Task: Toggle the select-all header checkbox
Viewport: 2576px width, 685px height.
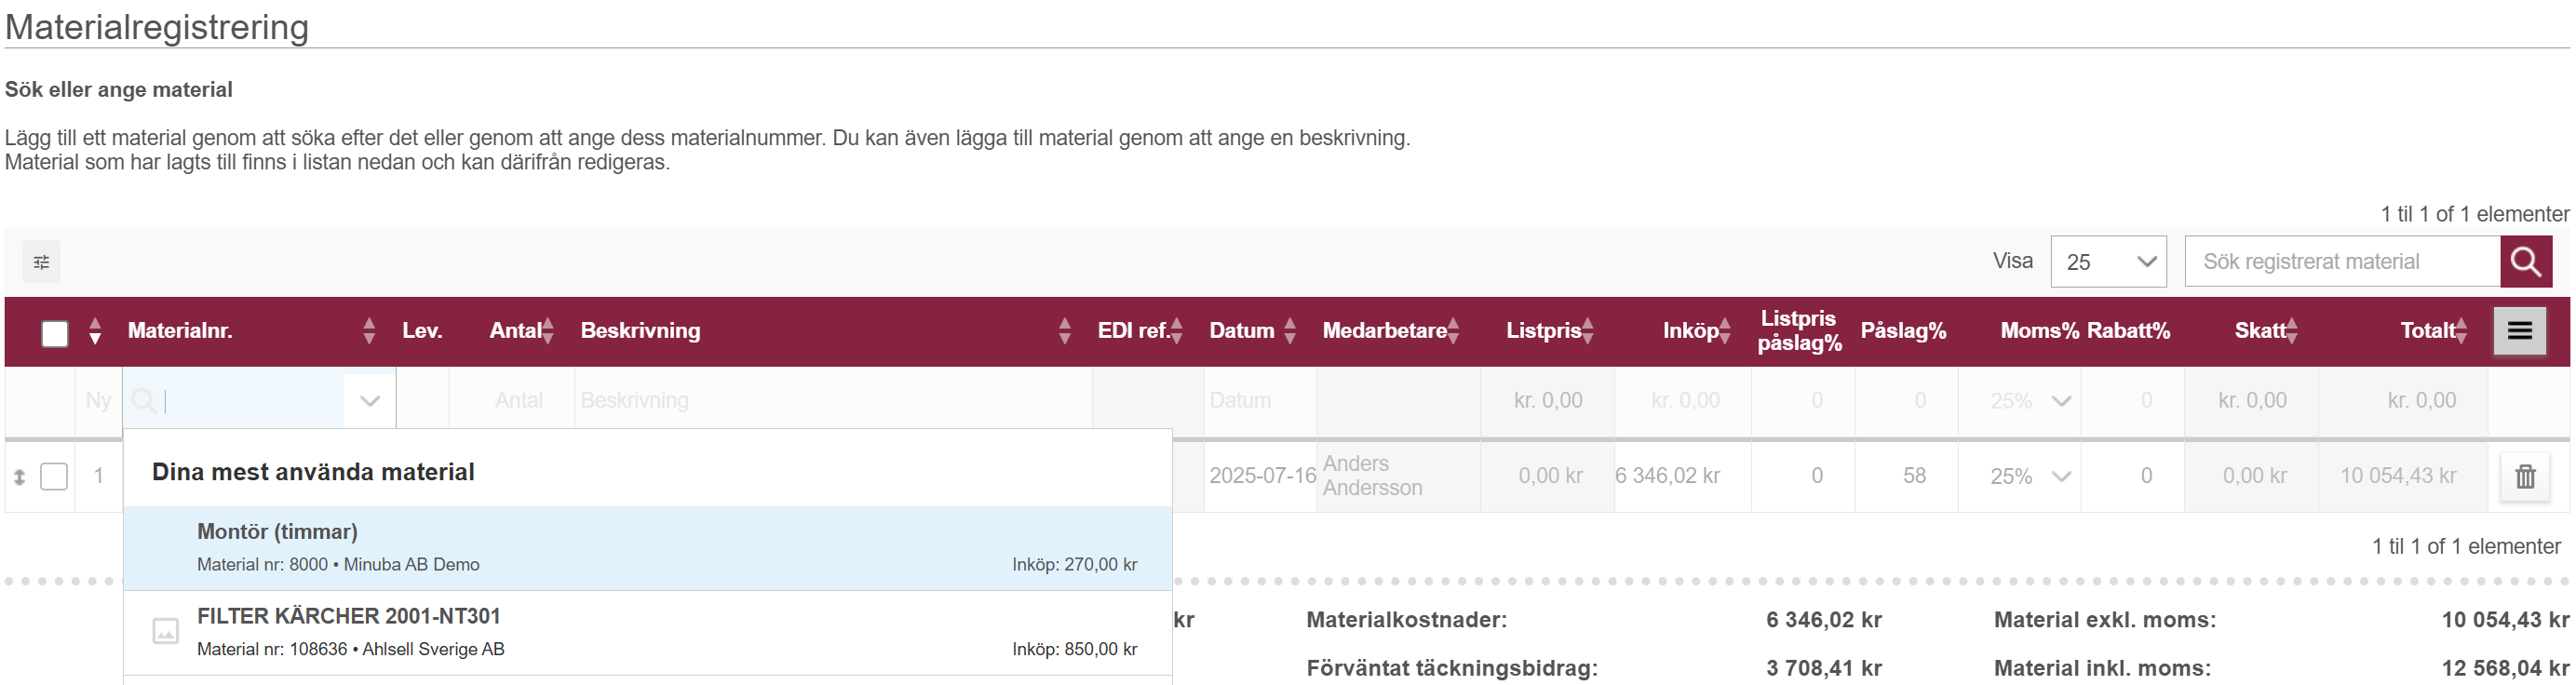Action: point(55,333)
